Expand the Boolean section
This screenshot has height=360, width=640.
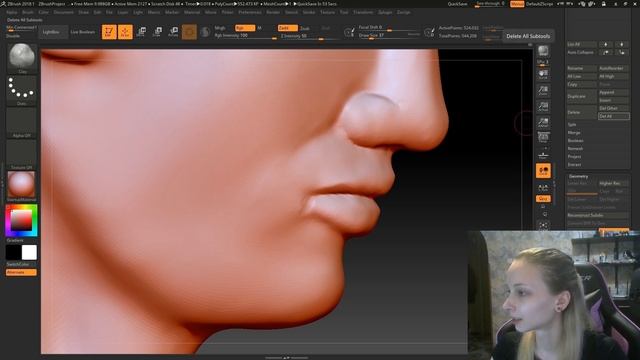pyautogui.click(x=576, y=140)
